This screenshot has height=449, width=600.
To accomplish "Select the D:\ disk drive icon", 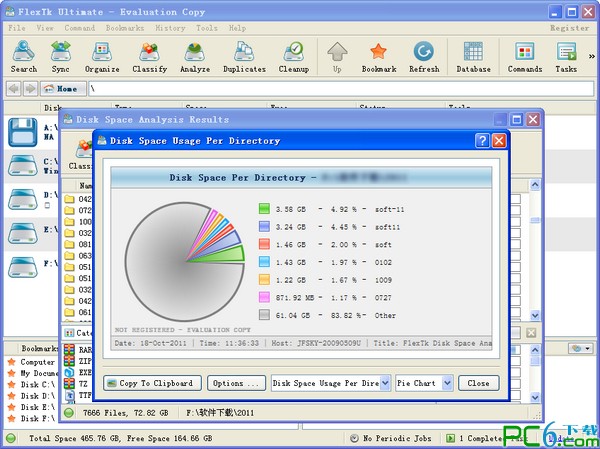I will tap(23, 199).
